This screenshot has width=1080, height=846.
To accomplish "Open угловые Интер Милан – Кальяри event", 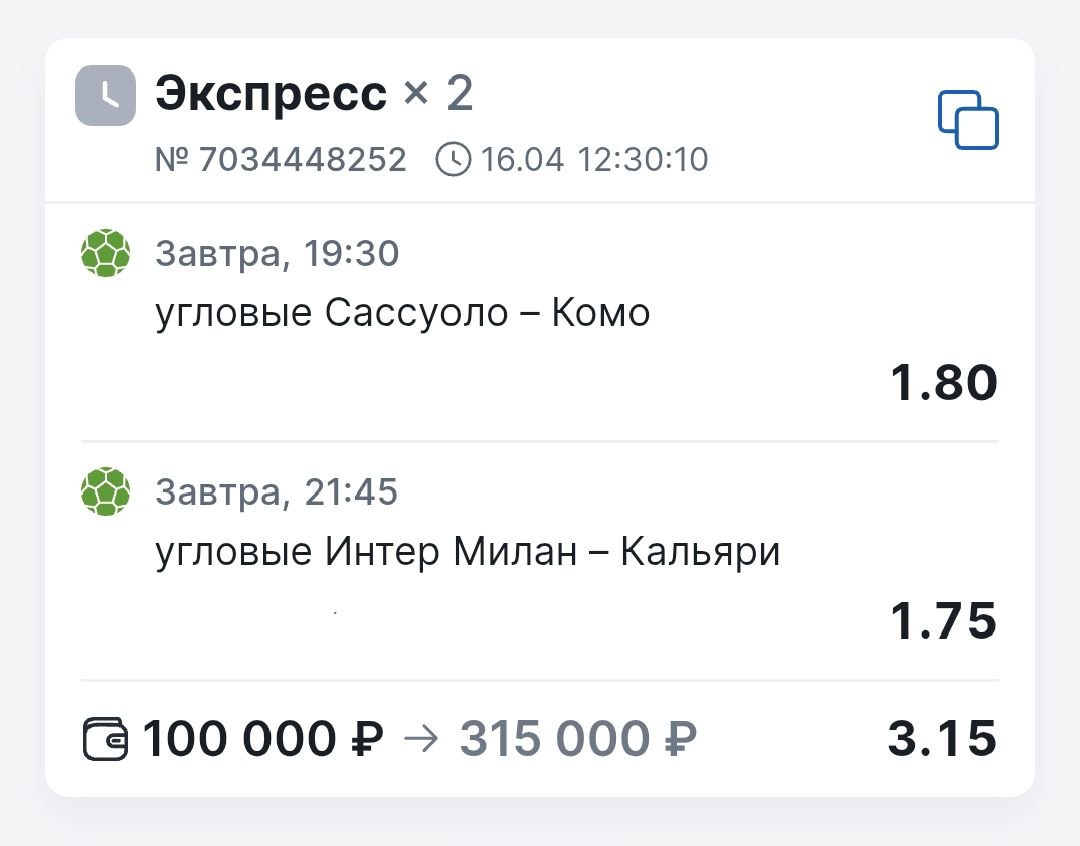I will point(468,552).
